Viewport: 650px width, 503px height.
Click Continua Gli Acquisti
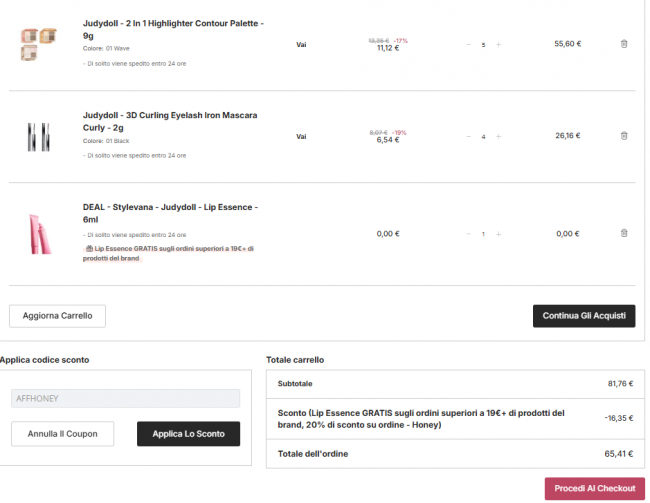pyautogui.click(x=583, y=316)
